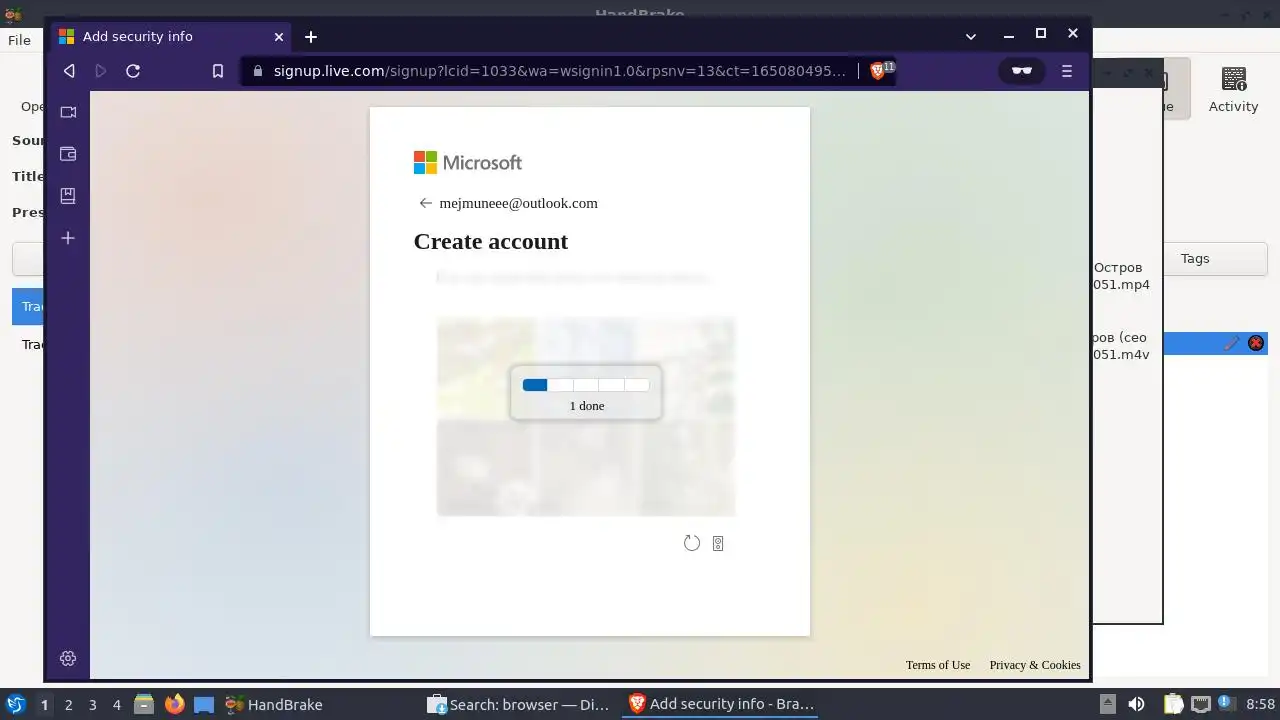Open the Brave hamburger menu
The height and width of the screenshot is (720, 1280).
click(1067, 71)
